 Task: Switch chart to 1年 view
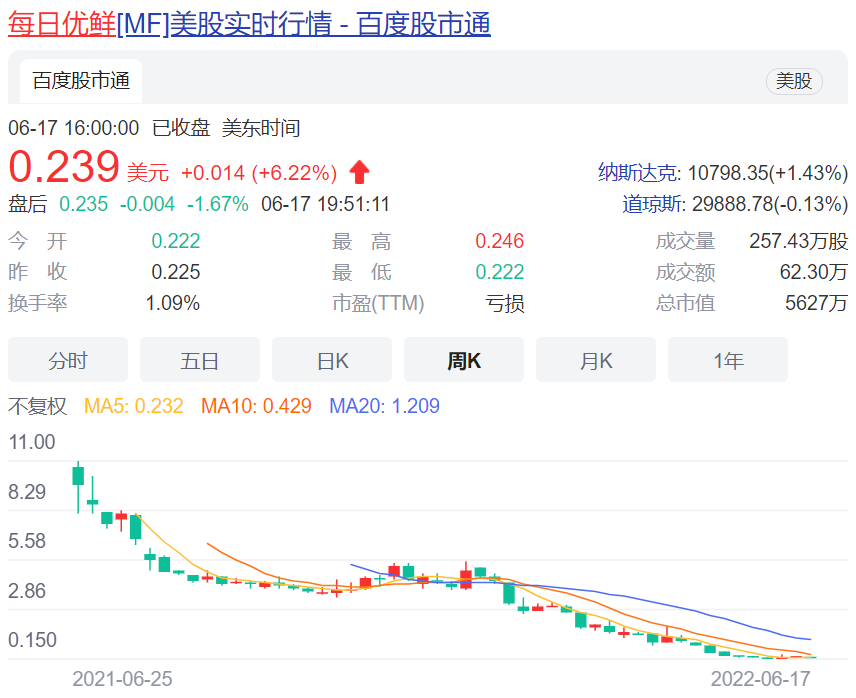coord(728,360)
